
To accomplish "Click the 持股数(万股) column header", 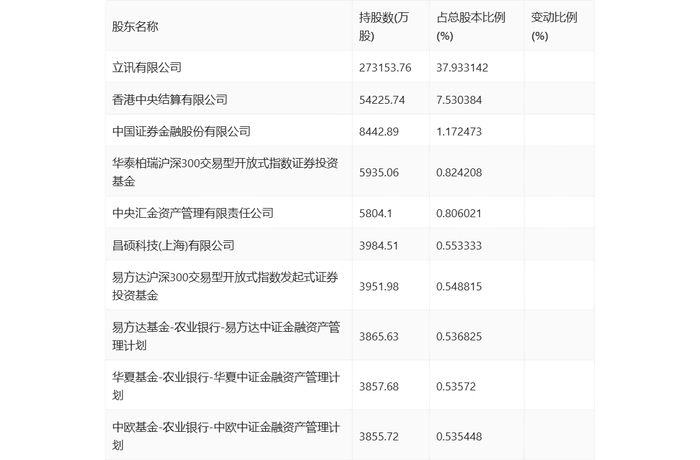I will (384, 26).
